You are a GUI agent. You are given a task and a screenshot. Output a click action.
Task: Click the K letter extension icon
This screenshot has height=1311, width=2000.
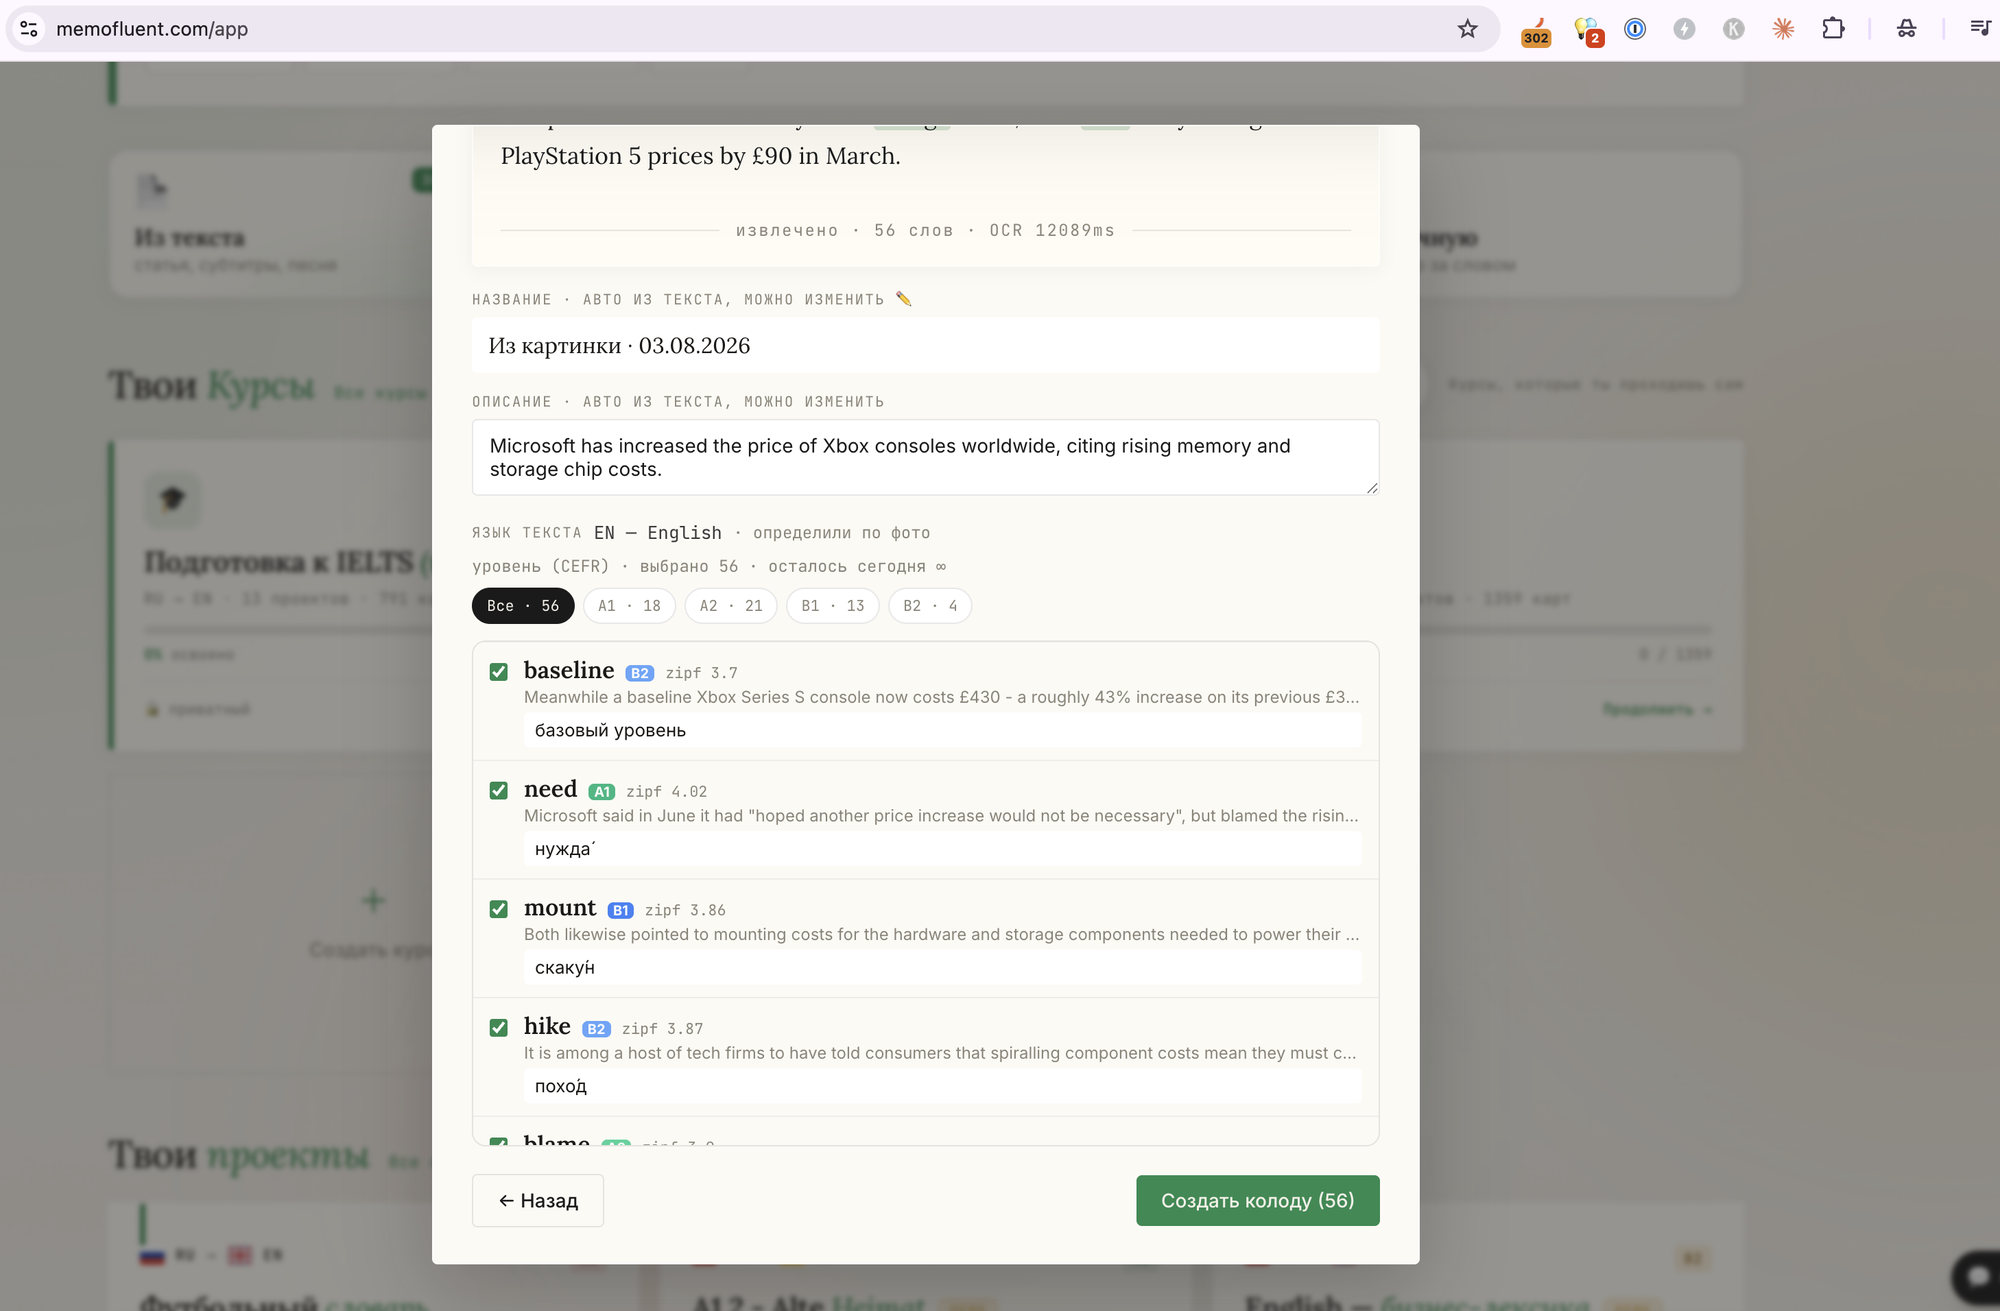(x=1734, y=29)
